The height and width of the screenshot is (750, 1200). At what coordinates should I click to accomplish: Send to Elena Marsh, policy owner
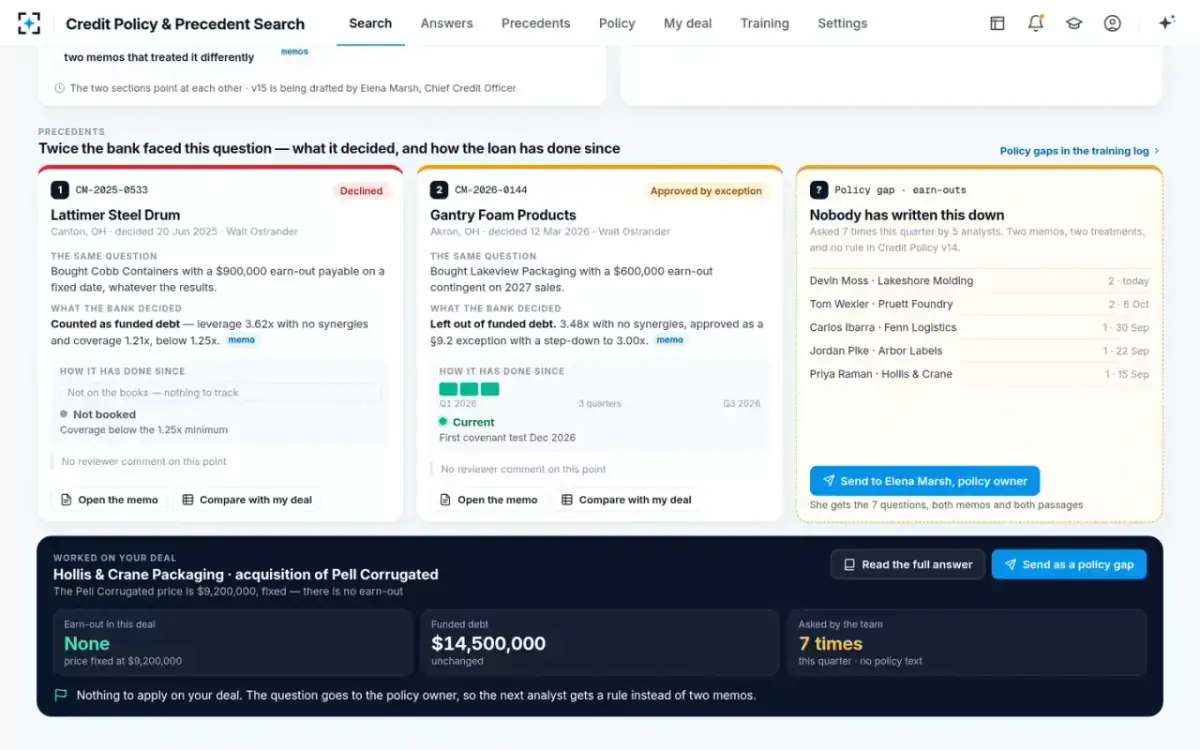tap(925, 481)
